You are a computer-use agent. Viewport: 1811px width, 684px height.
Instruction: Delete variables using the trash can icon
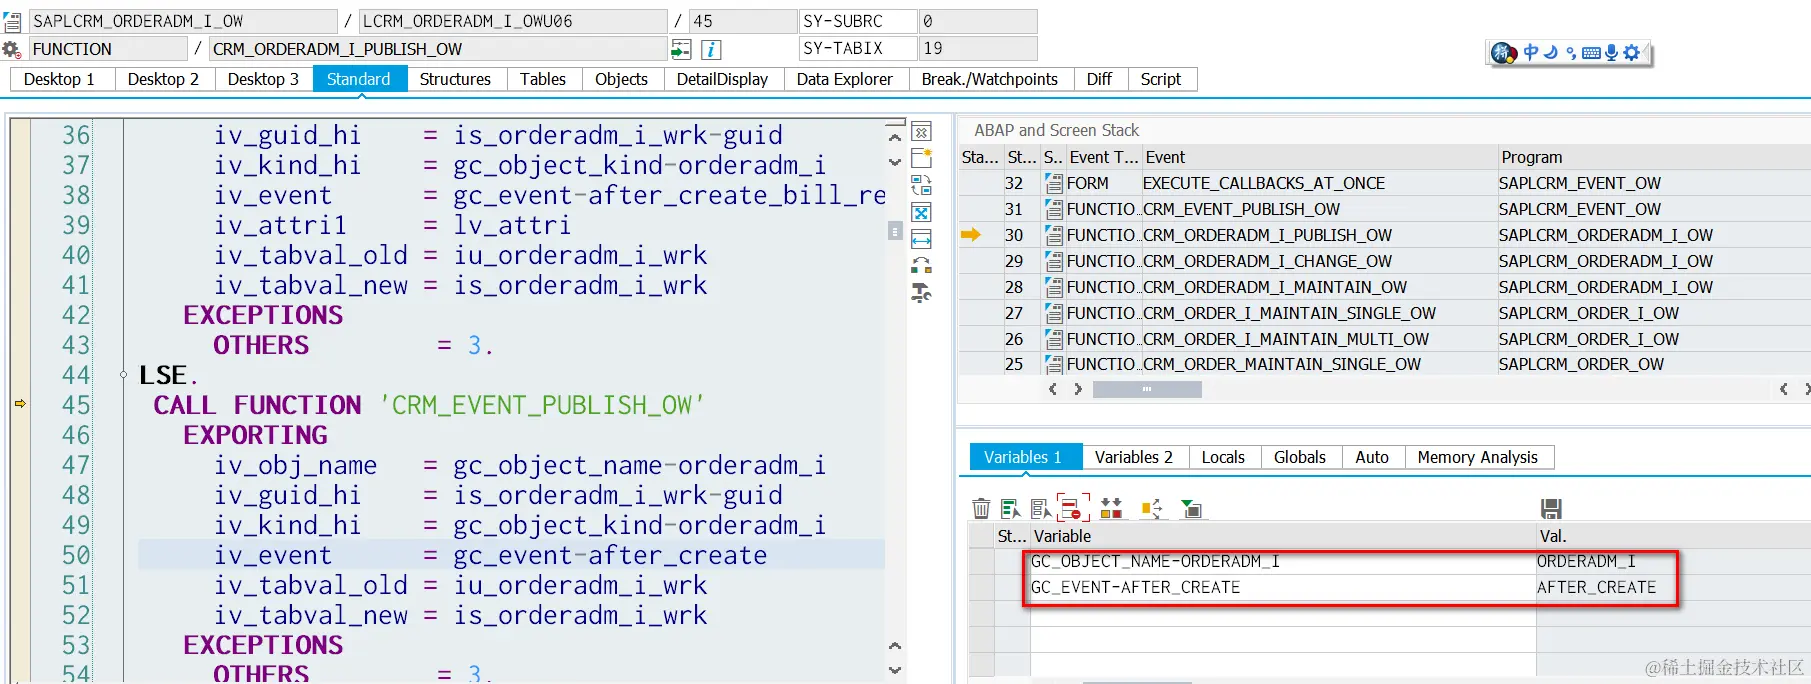tap(981, 509)
